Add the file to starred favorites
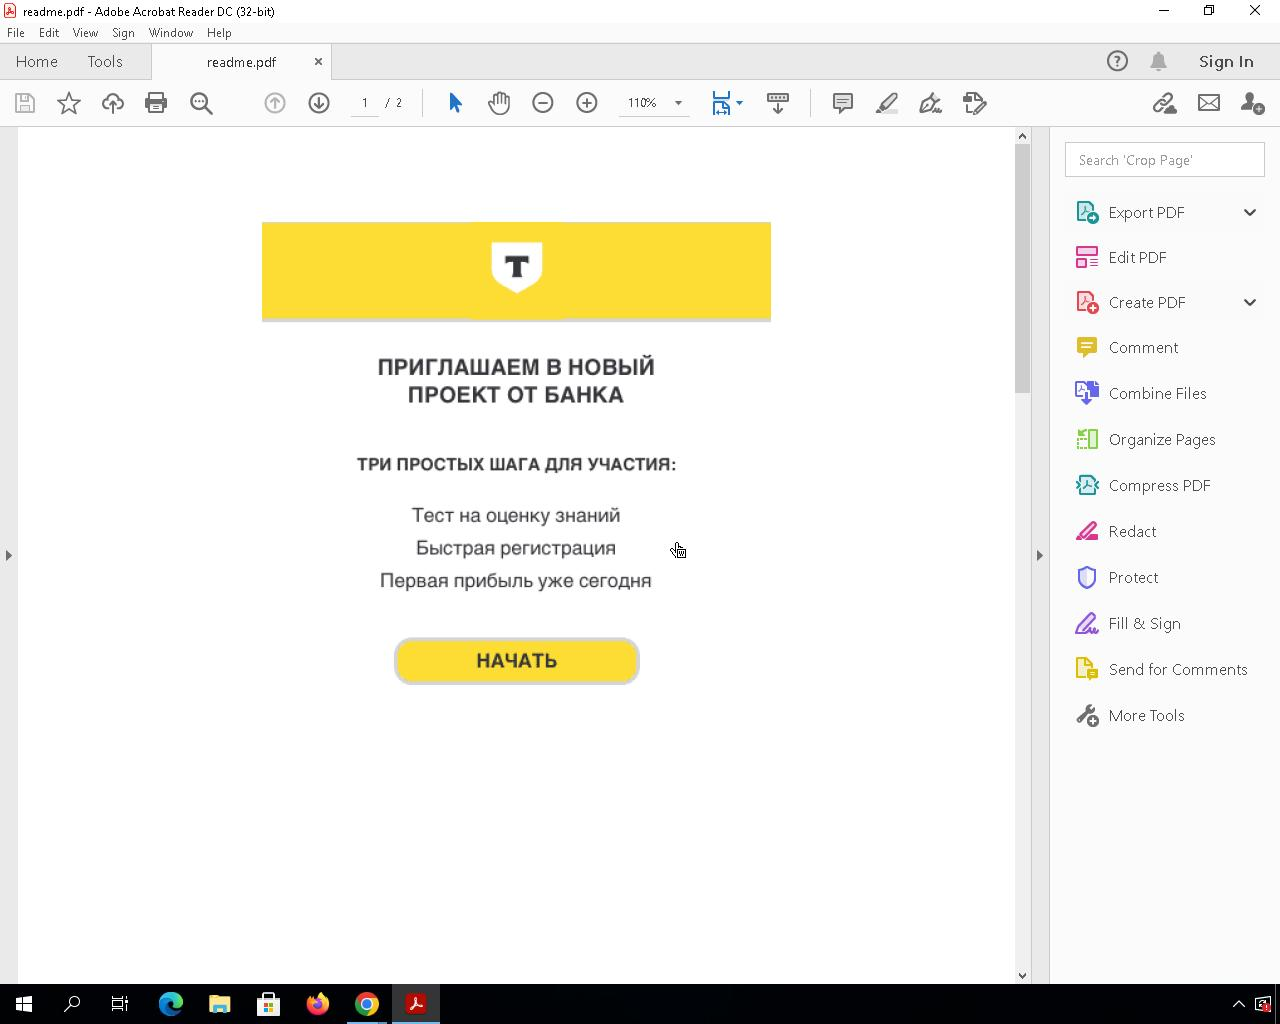 (69, 103)
